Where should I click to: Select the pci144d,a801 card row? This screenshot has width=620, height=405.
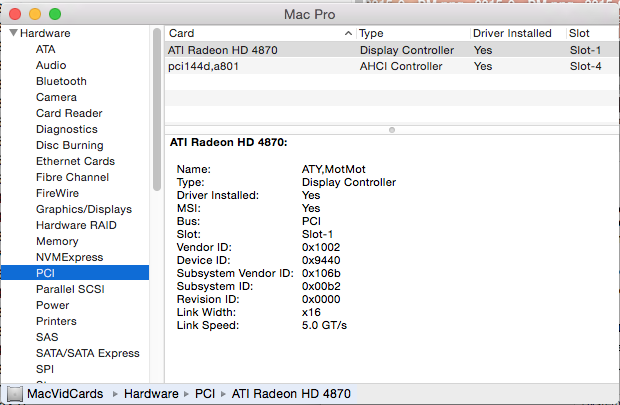pos(392,66)
